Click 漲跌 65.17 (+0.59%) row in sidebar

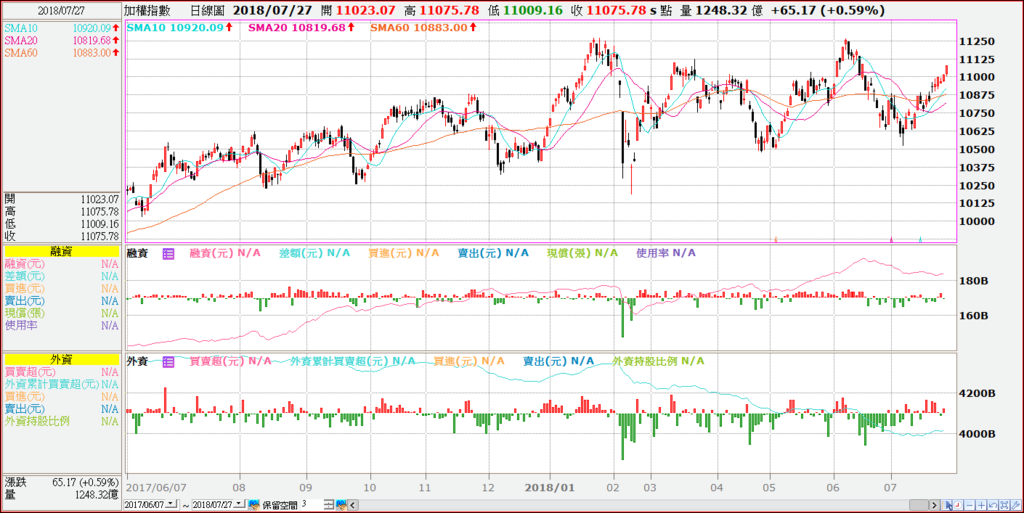(x=61, y=482)
